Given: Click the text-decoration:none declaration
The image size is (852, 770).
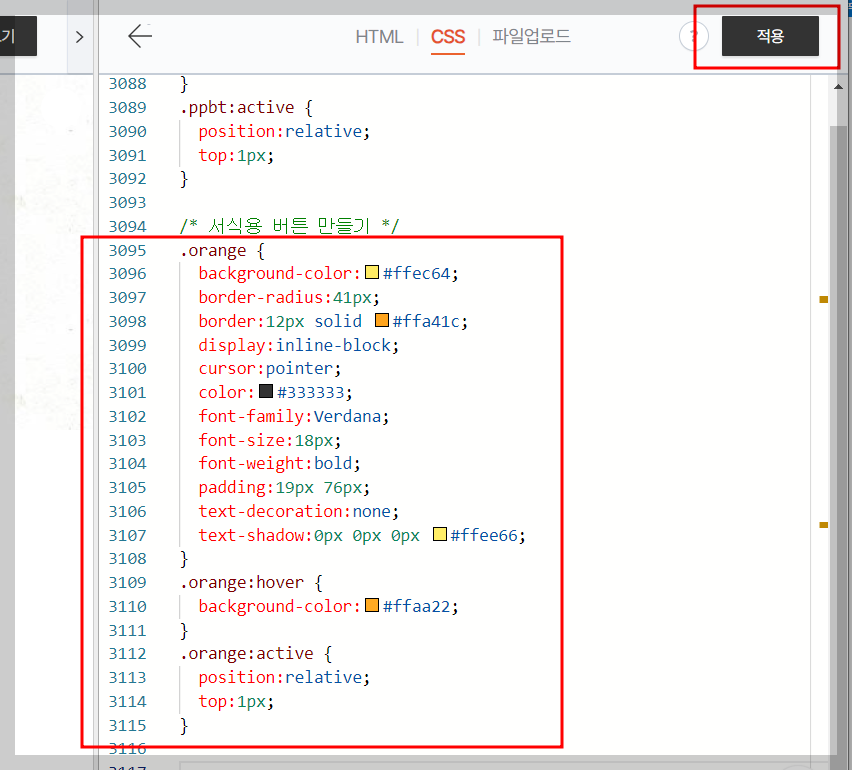Looking at the screenshot, I should coord(298,511).
